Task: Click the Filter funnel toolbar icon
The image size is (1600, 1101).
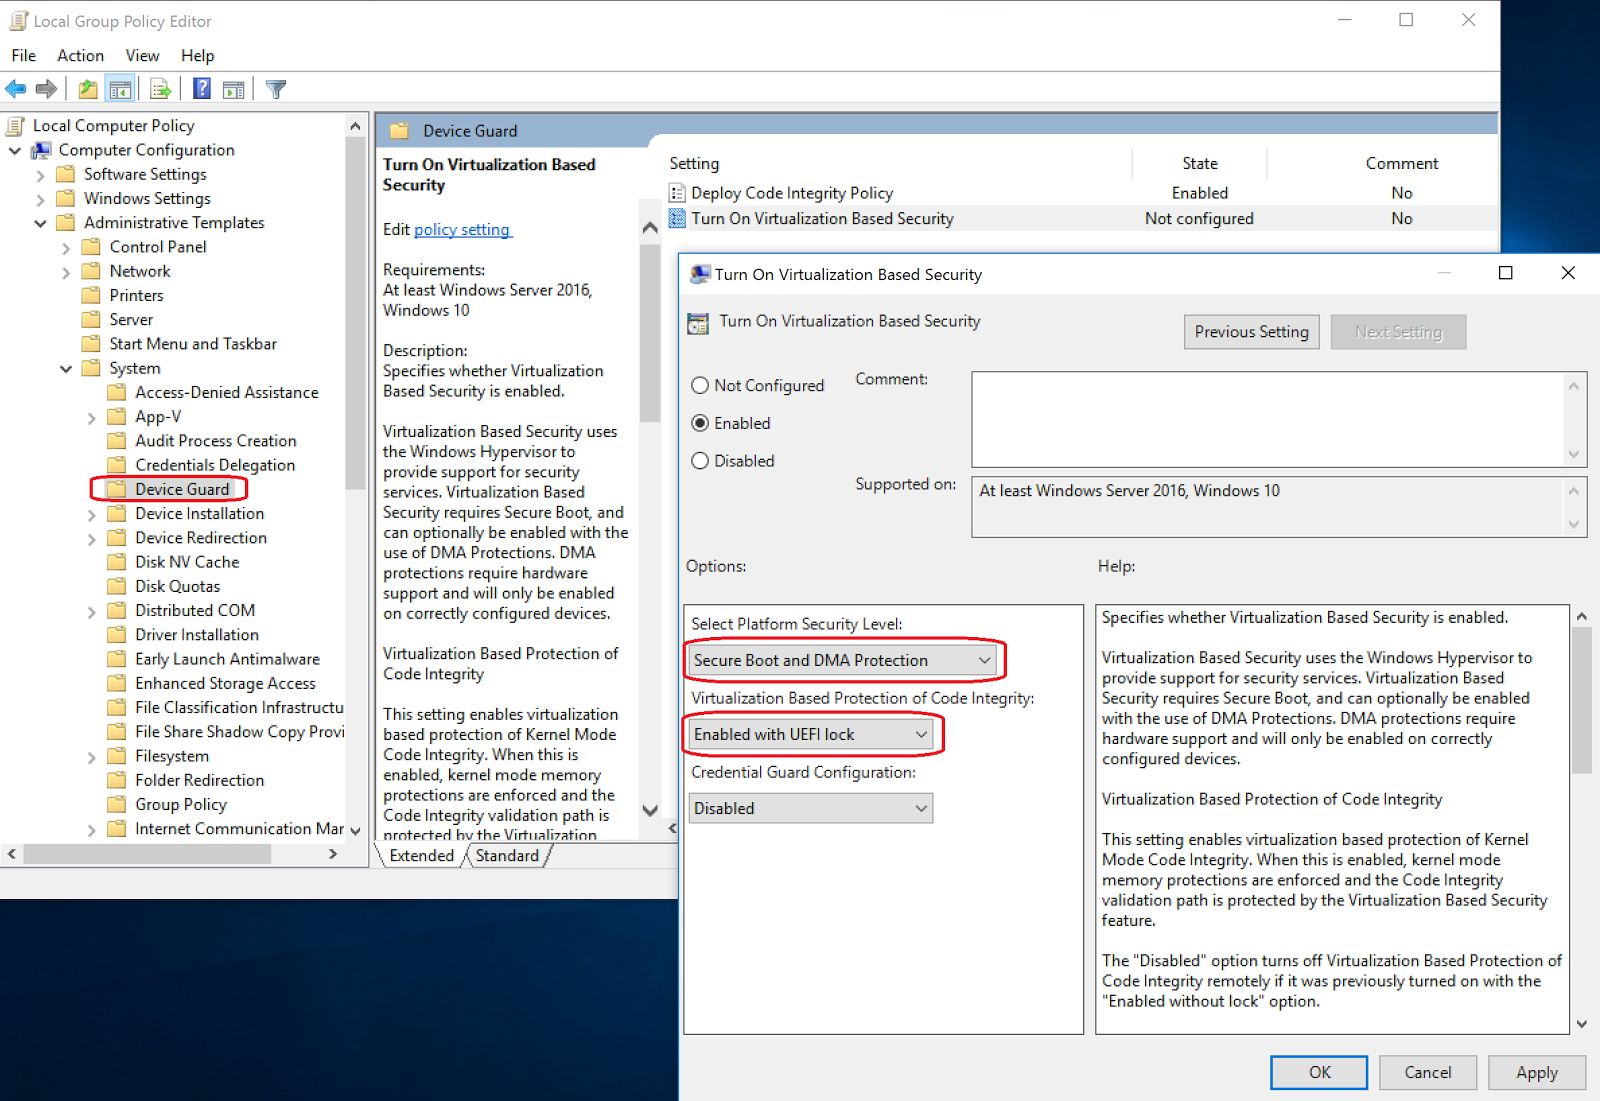Action: coord(276,89)
